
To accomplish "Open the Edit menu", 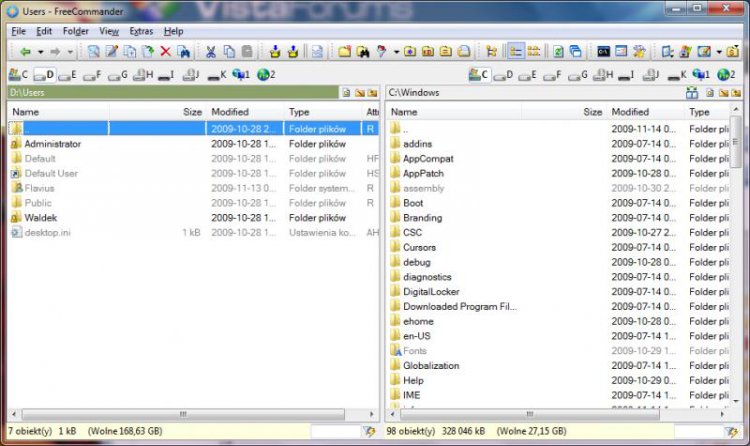I will pyautogui.click(x=44, y=31).
